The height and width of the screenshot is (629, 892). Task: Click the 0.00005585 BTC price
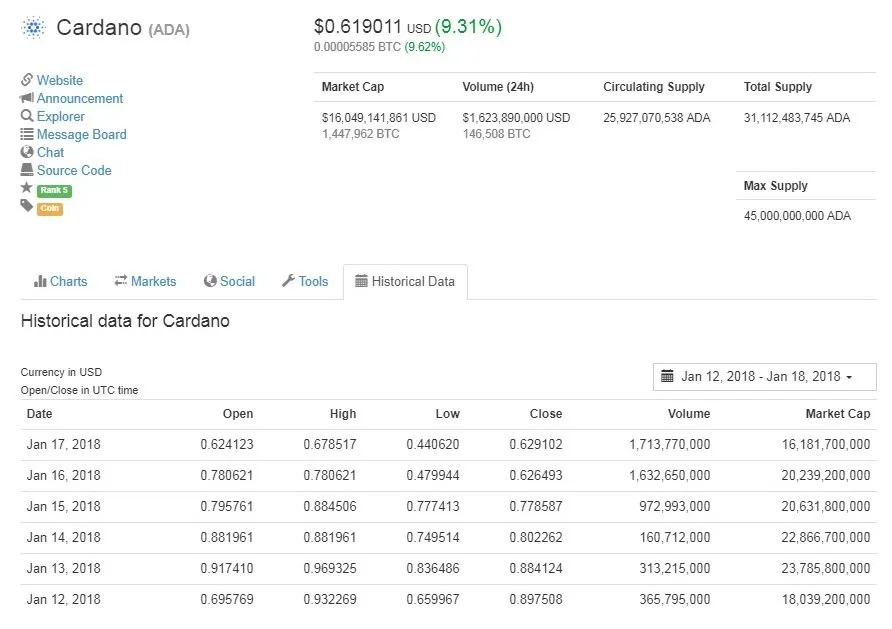[357, 47]
